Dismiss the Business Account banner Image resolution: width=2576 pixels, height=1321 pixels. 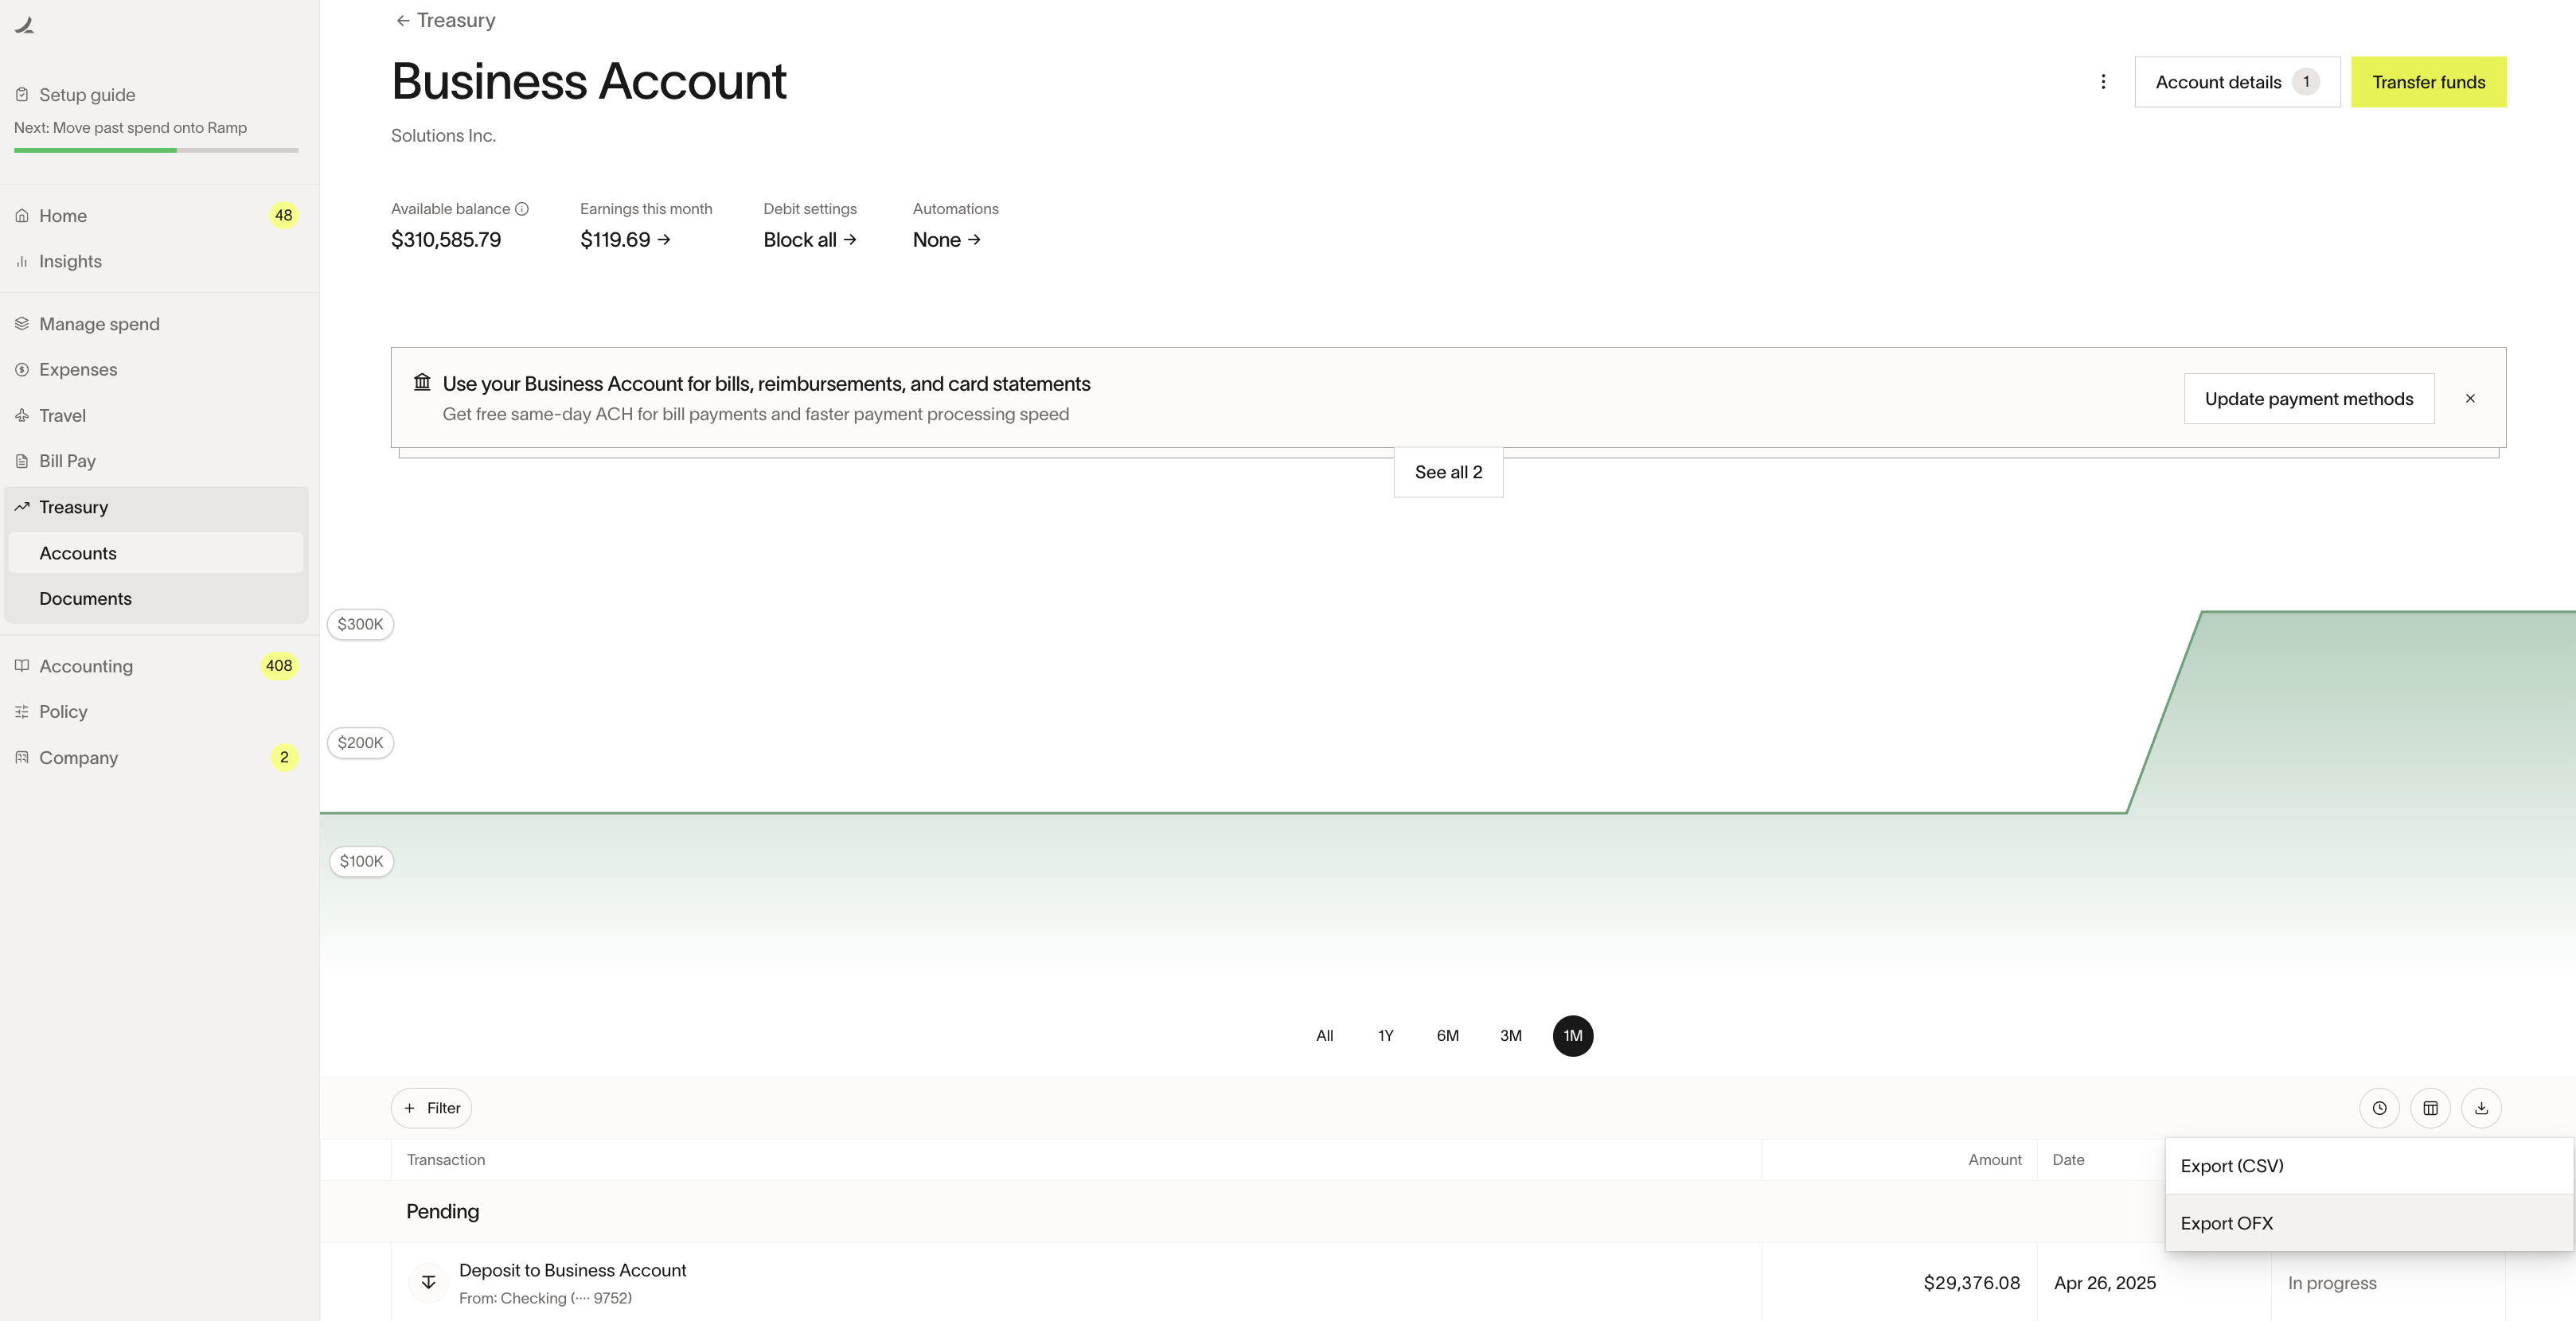point(2470,399)
